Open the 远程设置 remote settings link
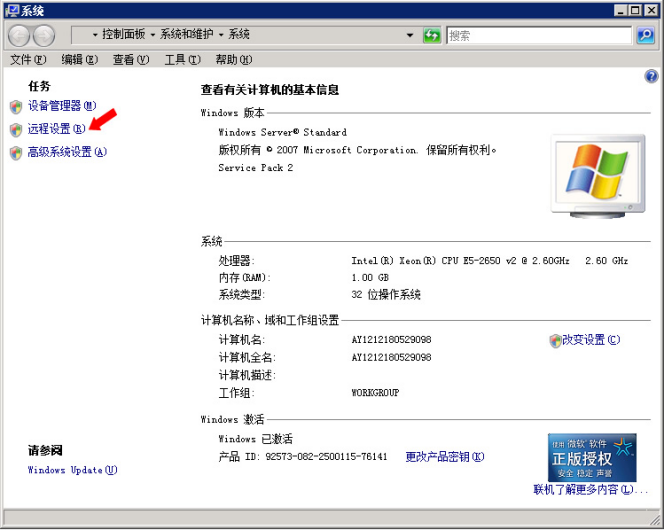The width and height of the screenshot is (664, 530). (56, 129)
